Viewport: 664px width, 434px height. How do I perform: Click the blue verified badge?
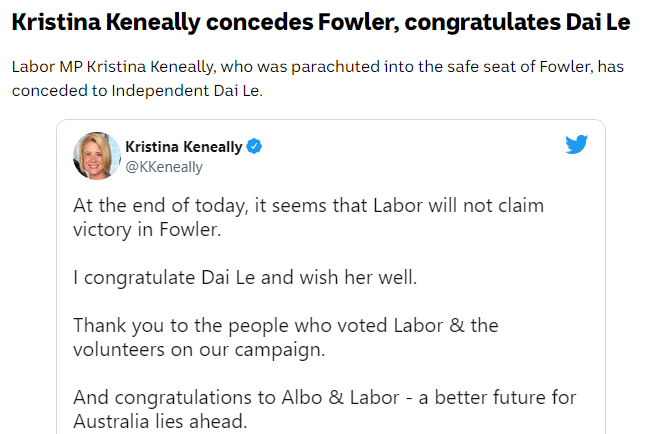pos(254,147)
